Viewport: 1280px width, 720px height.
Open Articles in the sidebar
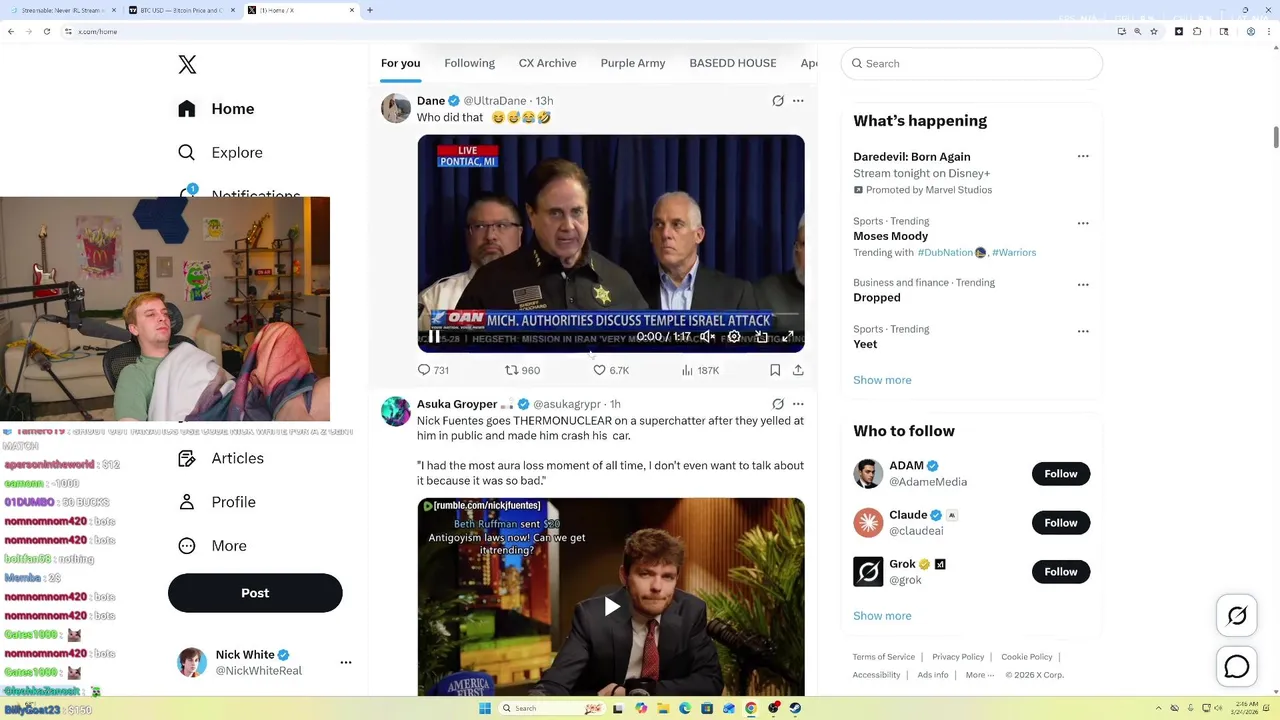[x=221, y=458]
